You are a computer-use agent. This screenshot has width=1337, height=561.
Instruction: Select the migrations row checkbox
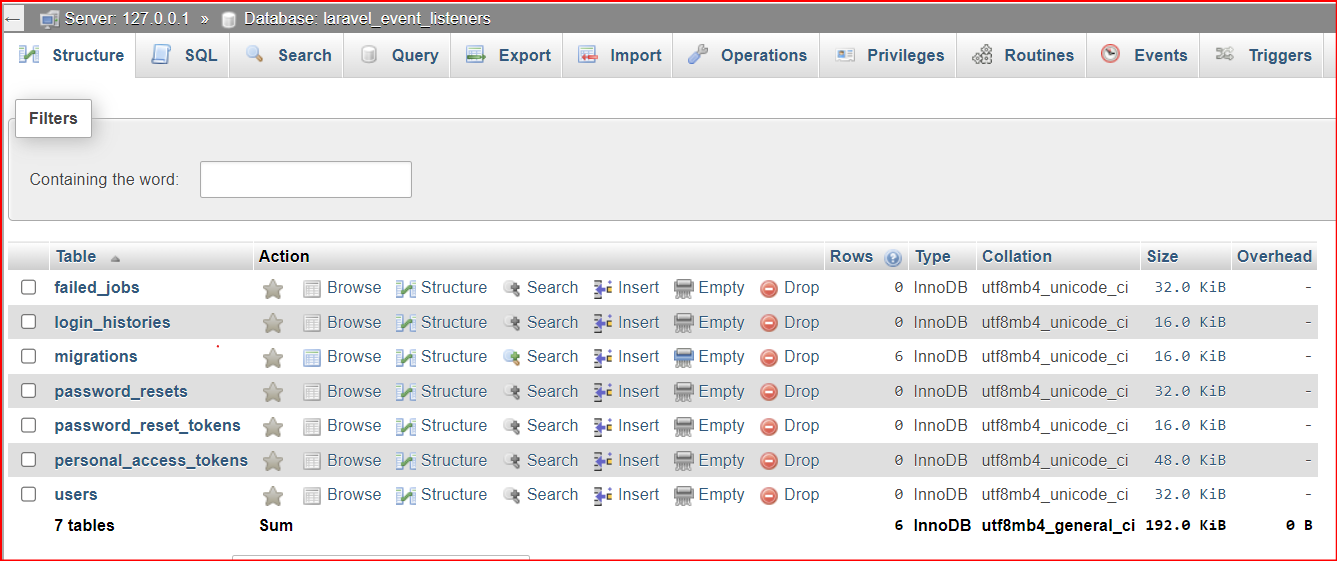coord(29,357)
